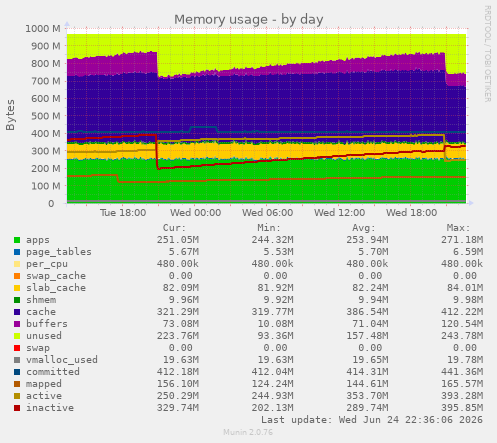Image resolution: width=497 pixels, height=443 pixels.
Task: Click mapped current value 156.10M
Action: (x=178, y=384)
